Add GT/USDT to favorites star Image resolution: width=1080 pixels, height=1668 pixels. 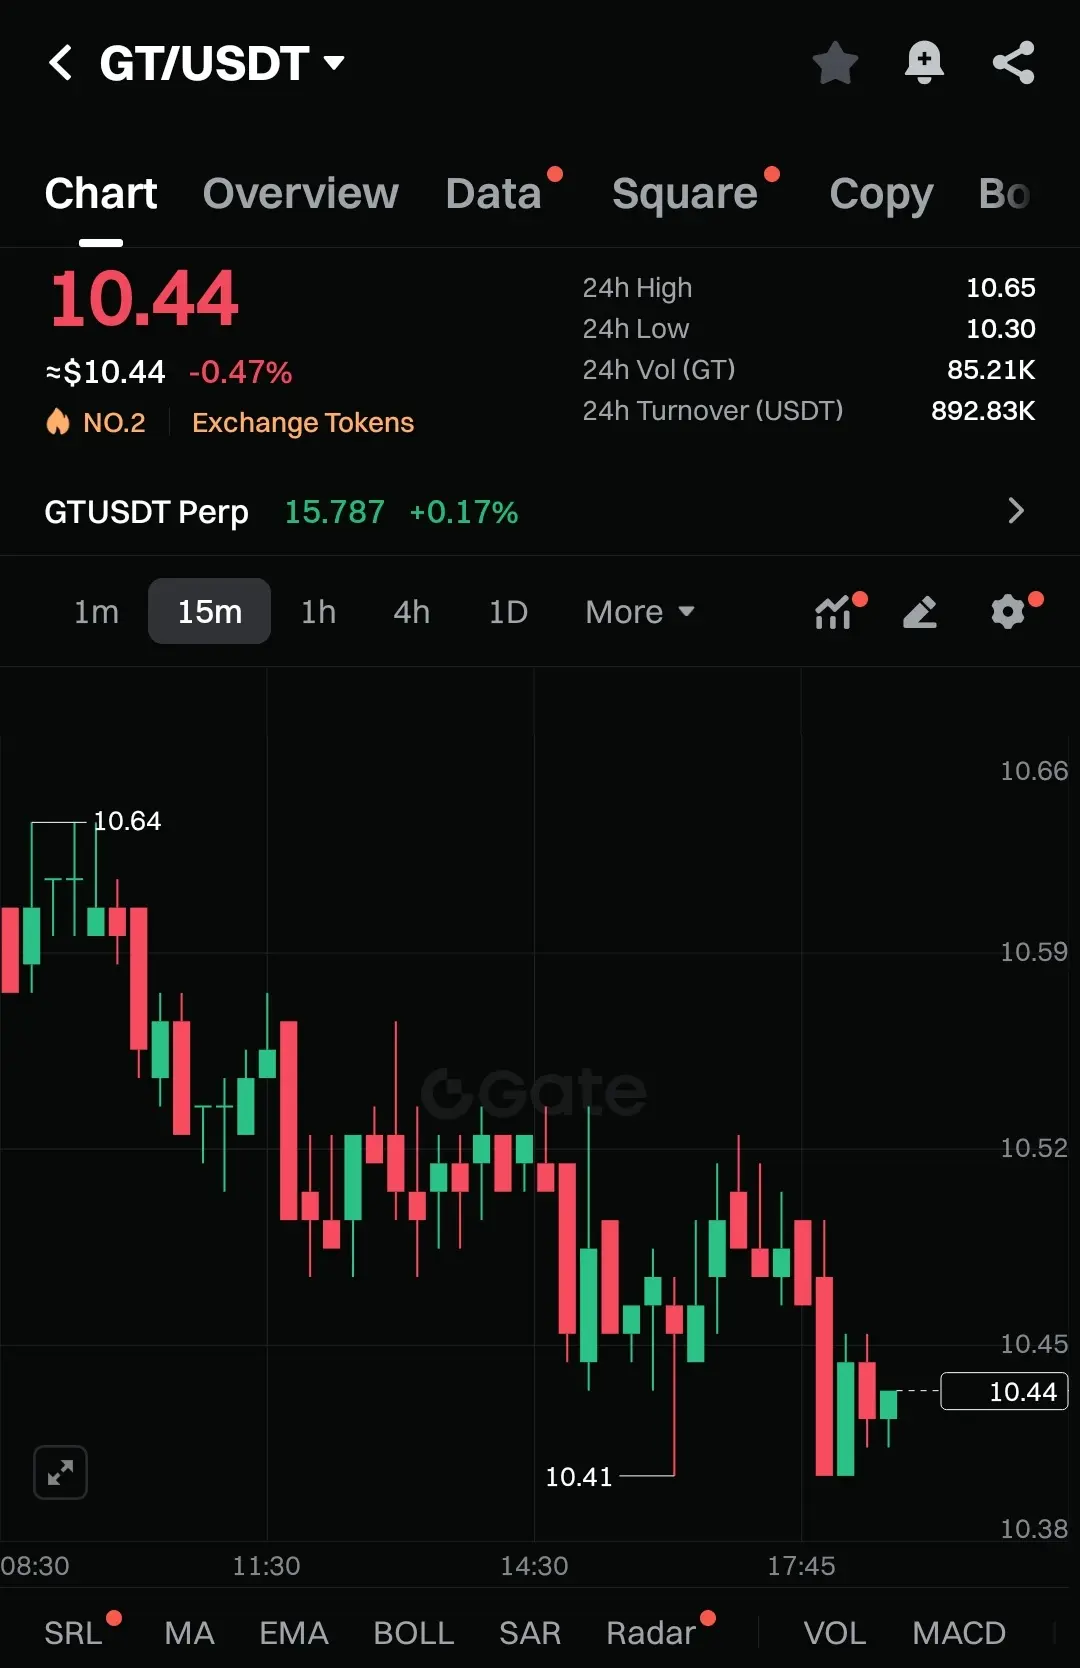pos(835,63)
